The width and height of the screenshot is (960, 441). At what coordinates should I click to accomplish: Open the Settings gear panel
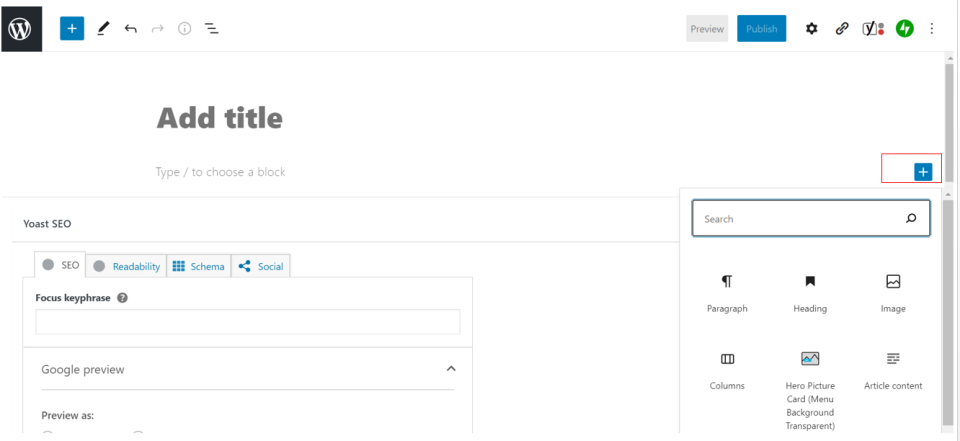[x=812, y=29]
